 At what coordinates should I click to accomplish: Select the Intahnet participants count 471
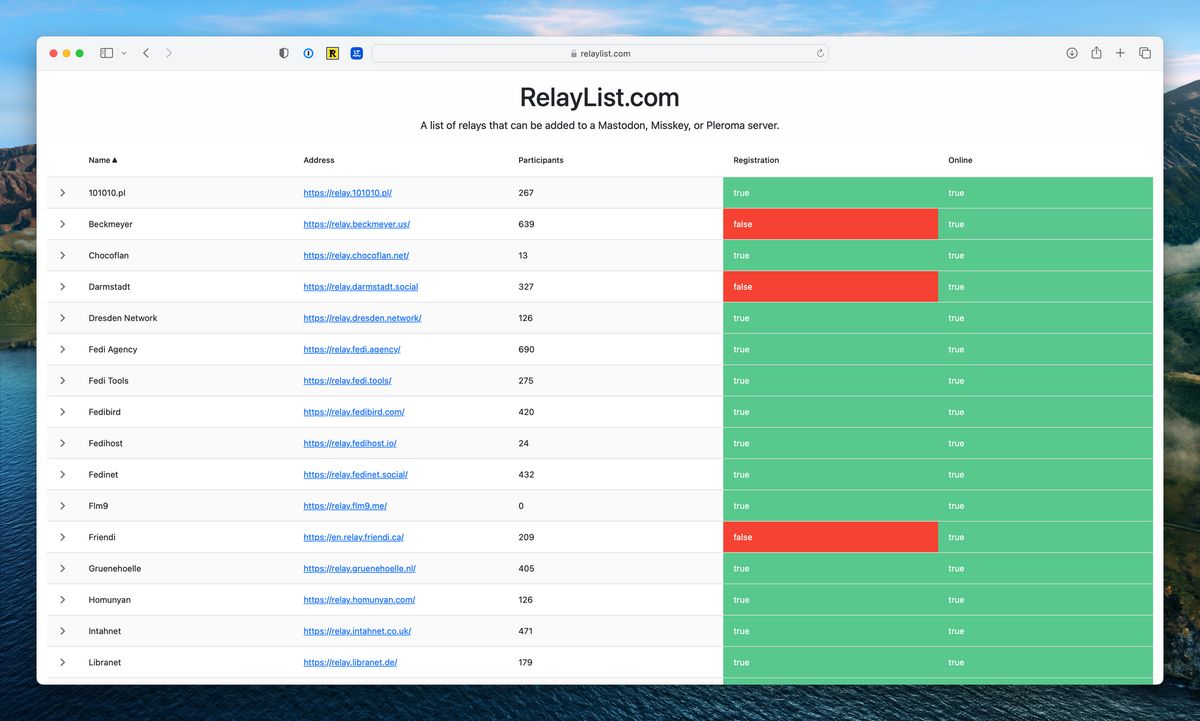526,631
